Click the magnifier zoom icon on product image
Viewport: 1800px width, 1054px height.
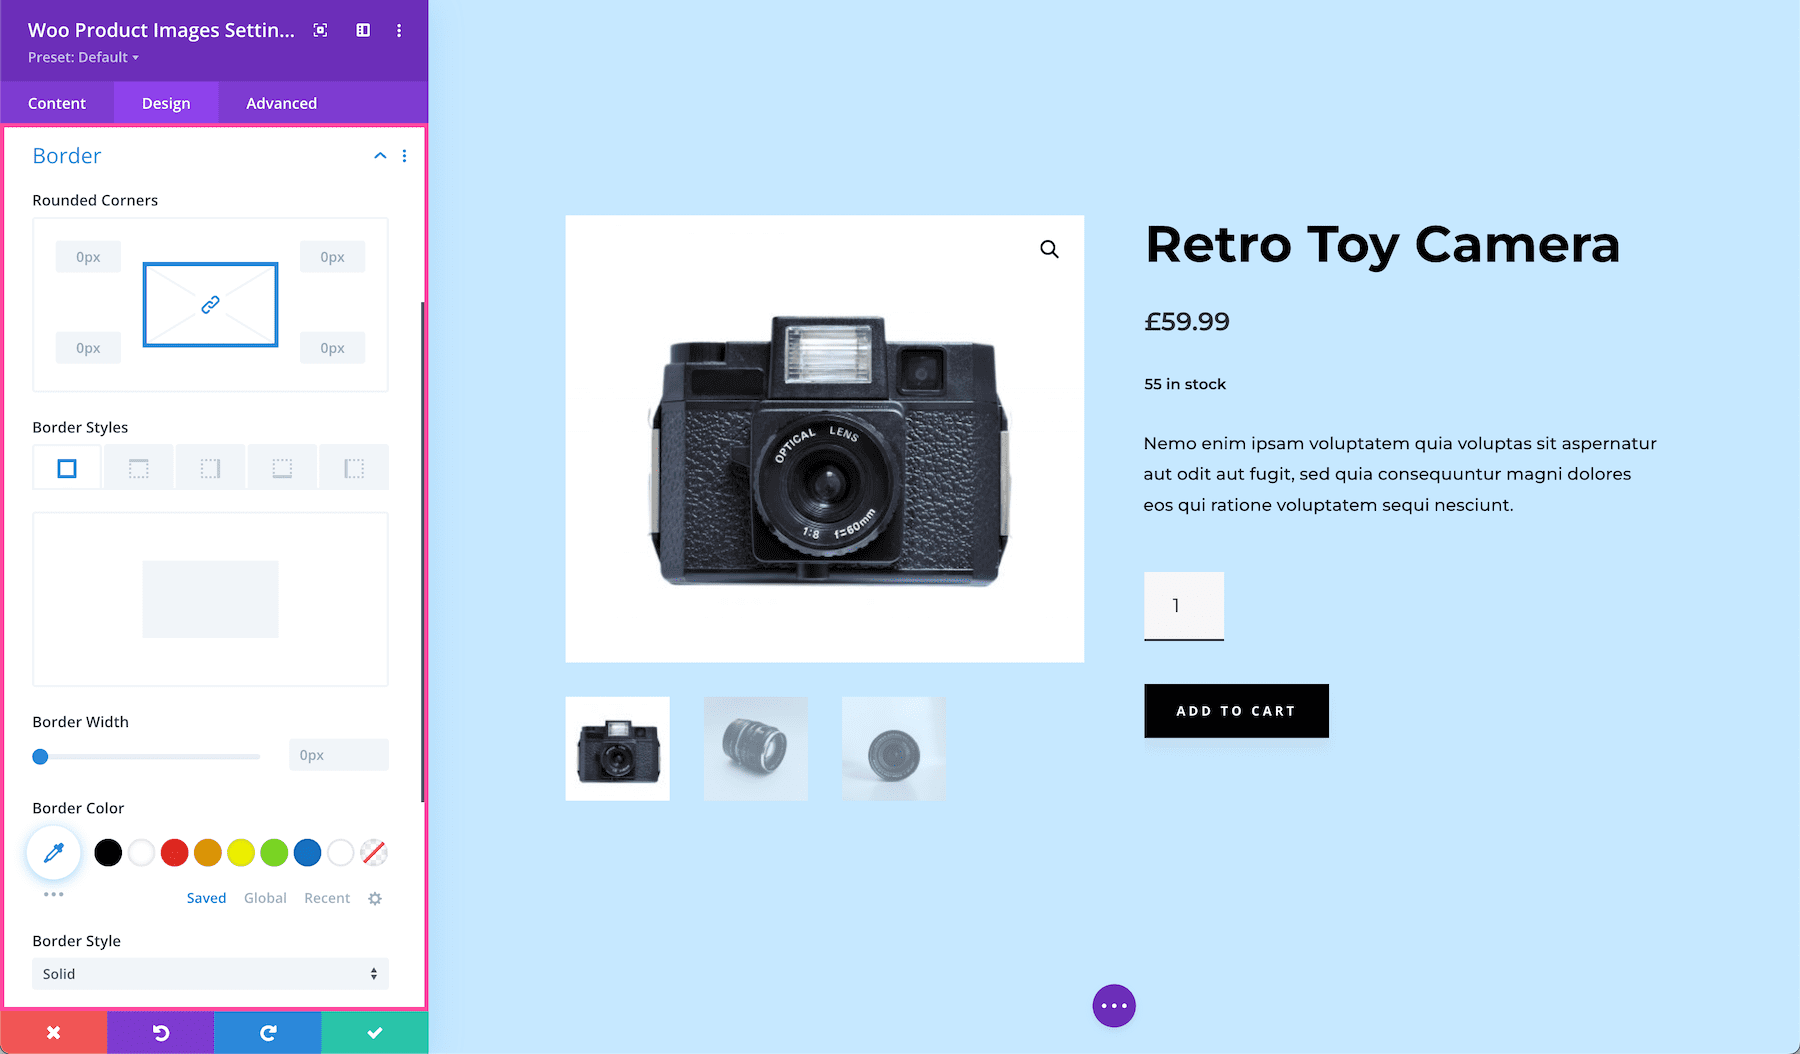click(x=1048, y=249)
